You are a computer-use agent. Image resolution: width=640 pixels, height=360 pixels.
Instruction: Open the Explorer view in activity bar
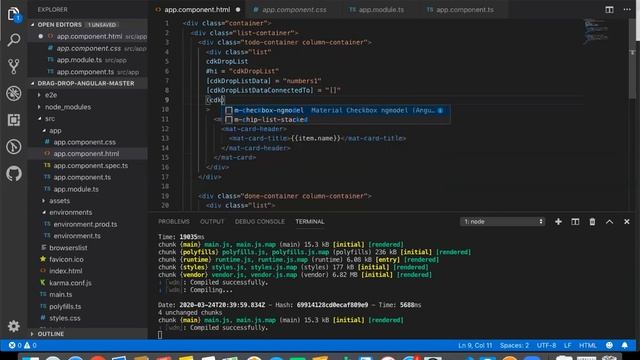13,14
